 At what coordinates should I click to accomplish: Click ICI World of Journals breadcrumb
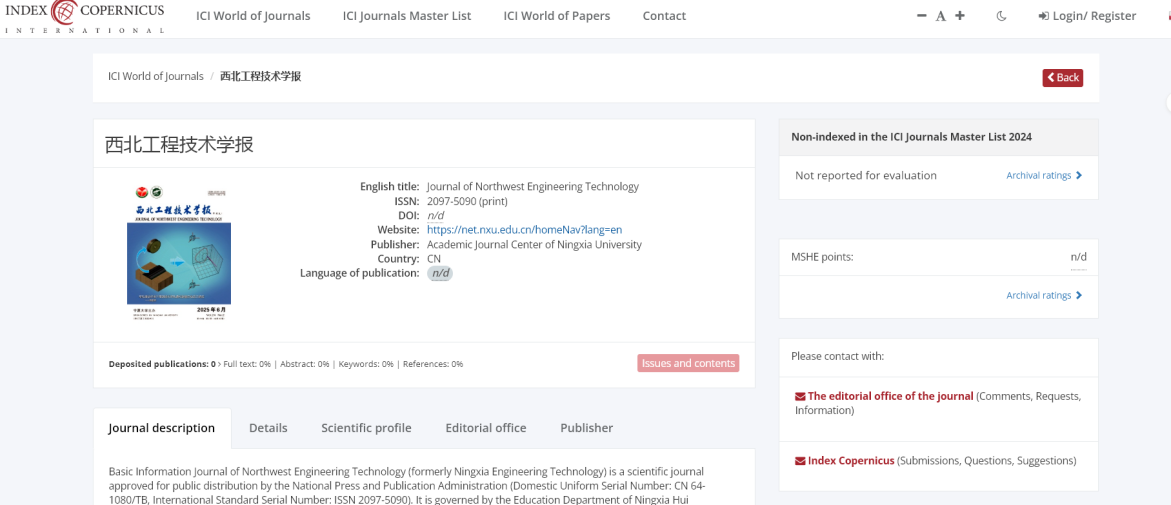[x=155, y=77]
